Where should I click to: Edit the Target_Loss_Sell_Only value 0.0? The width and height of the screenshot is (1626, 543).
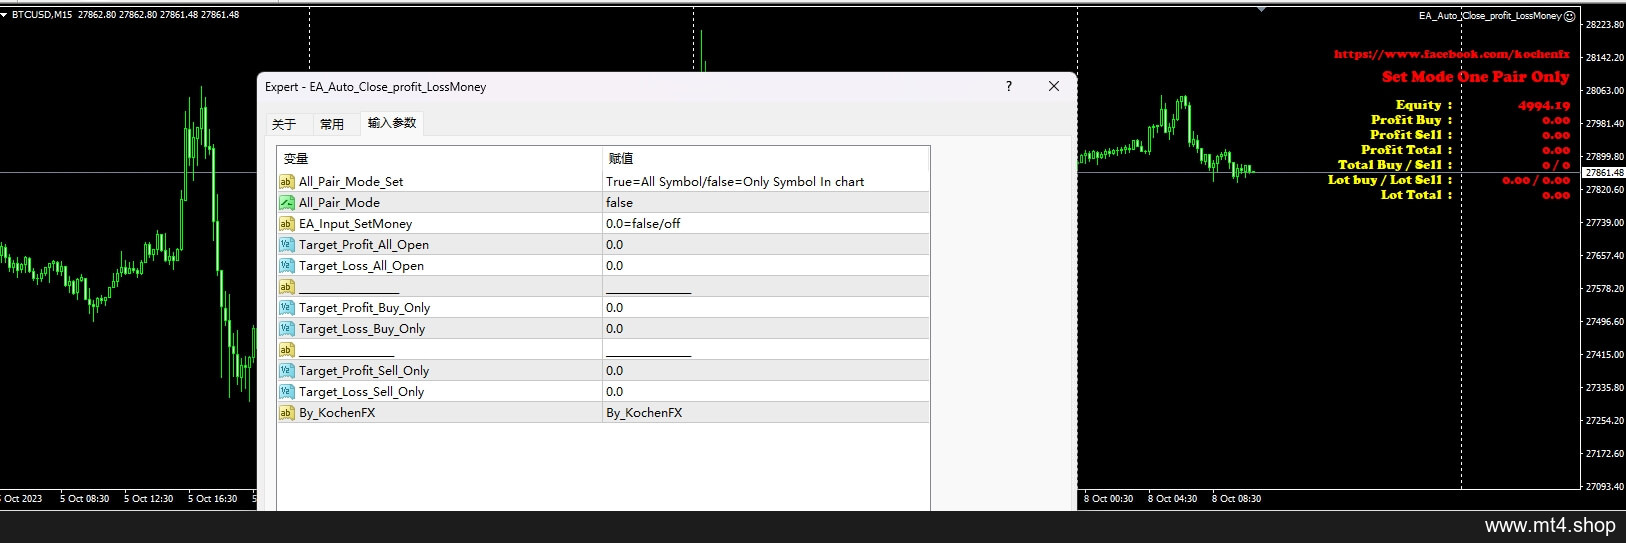tap(766, 392)
